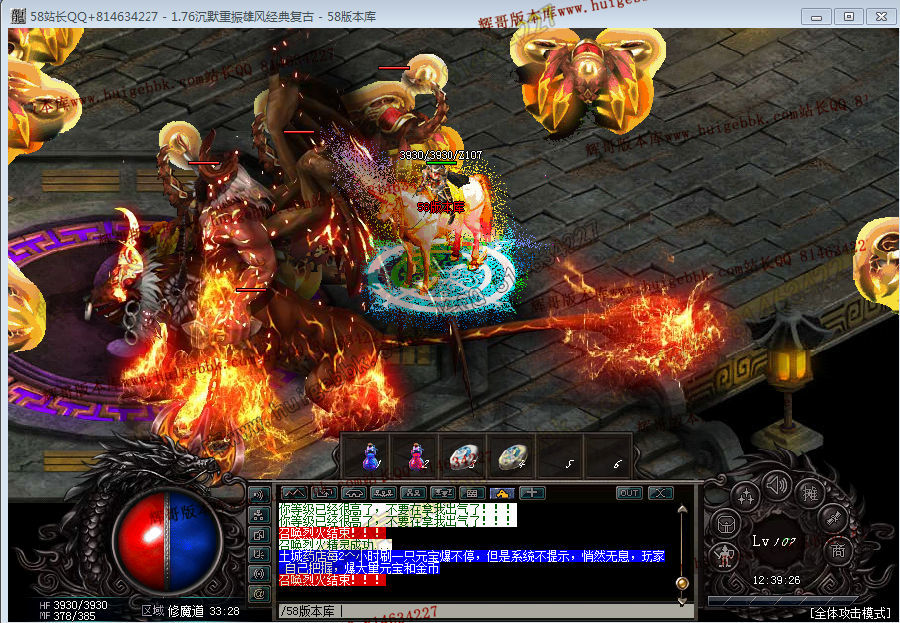Open the skills sparkle icon button
This screenshot has width=900, height=623.
[x=746, y=496]
